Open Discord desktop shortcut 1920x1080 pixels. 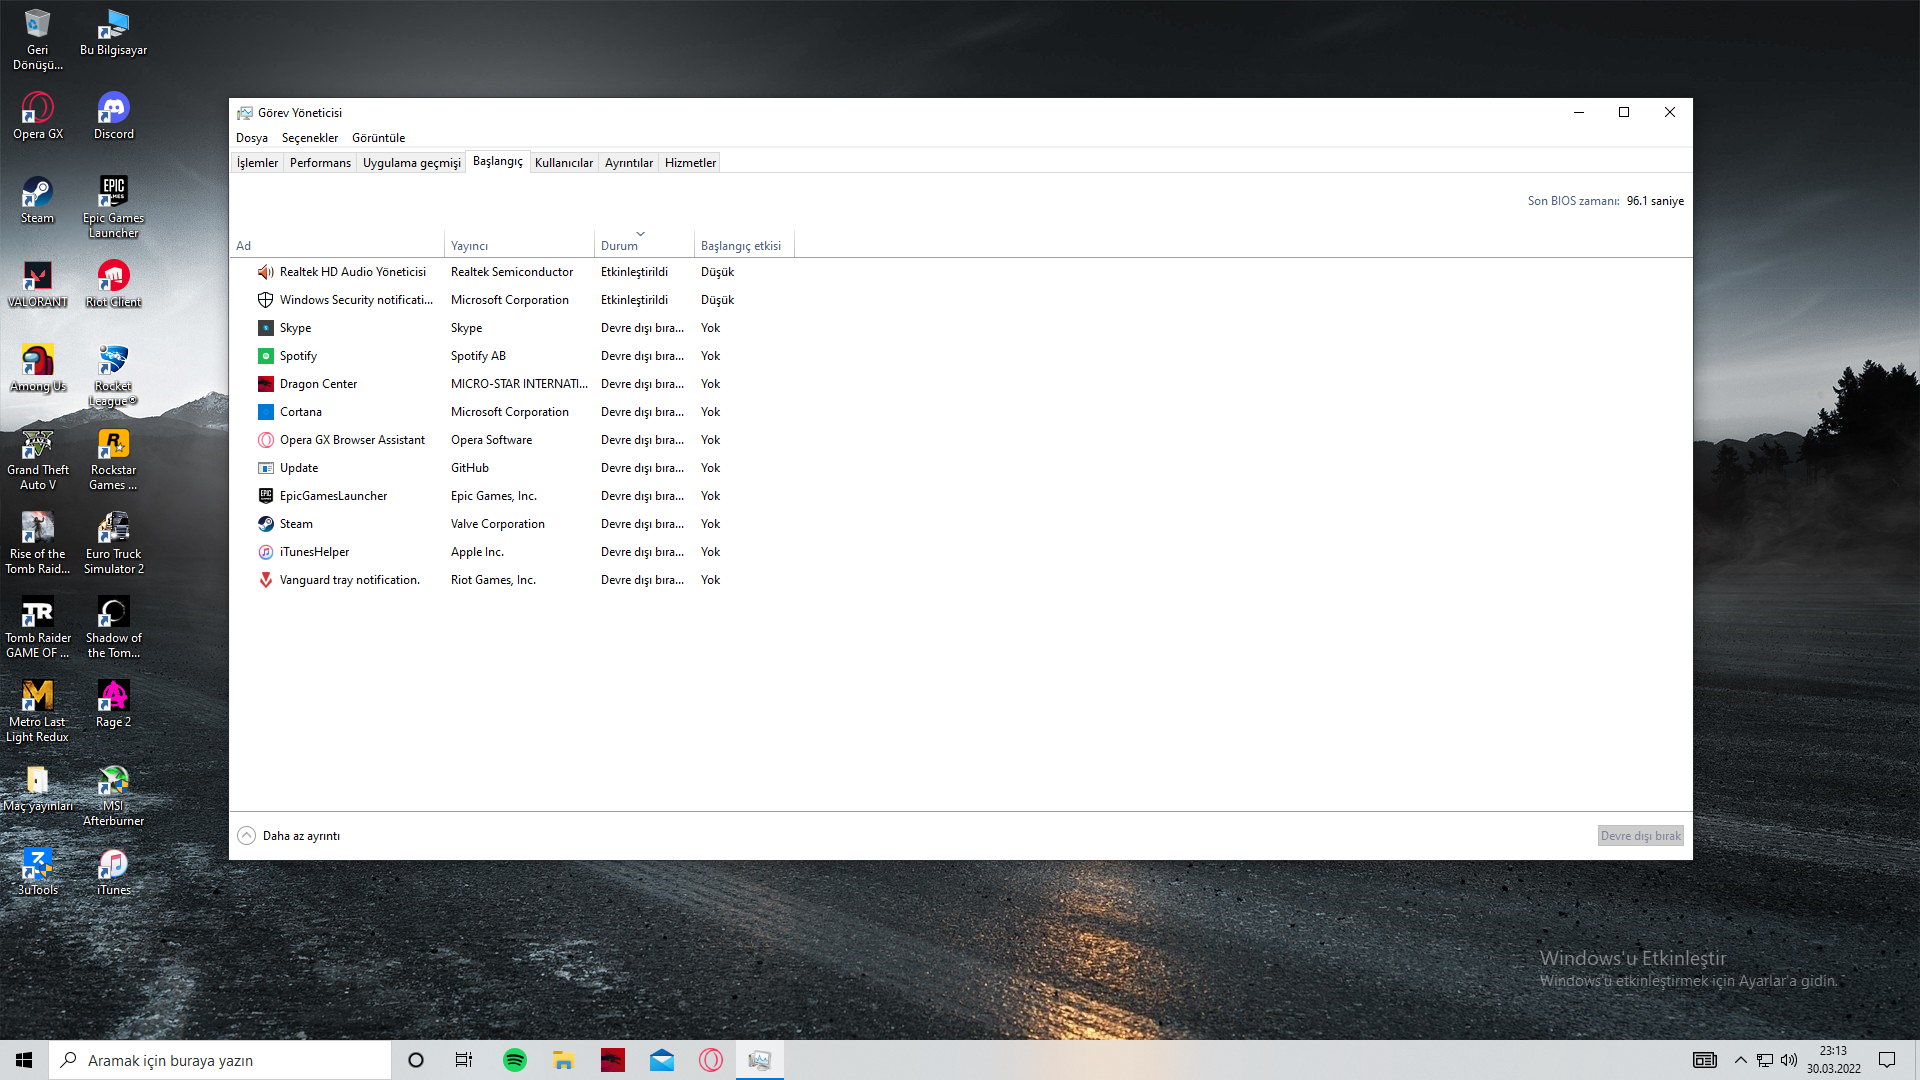[x=113, y=115]
